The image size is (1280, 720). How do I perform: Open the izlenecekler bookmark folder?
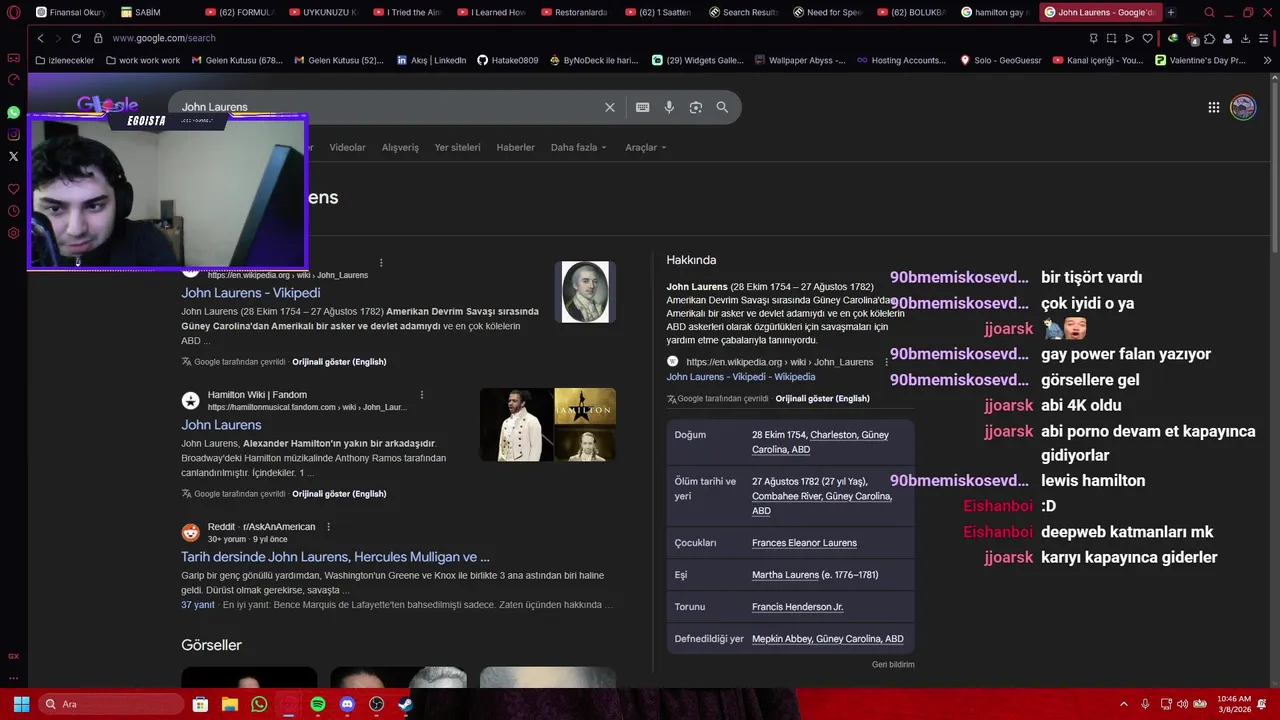click(x=64, y=60)
